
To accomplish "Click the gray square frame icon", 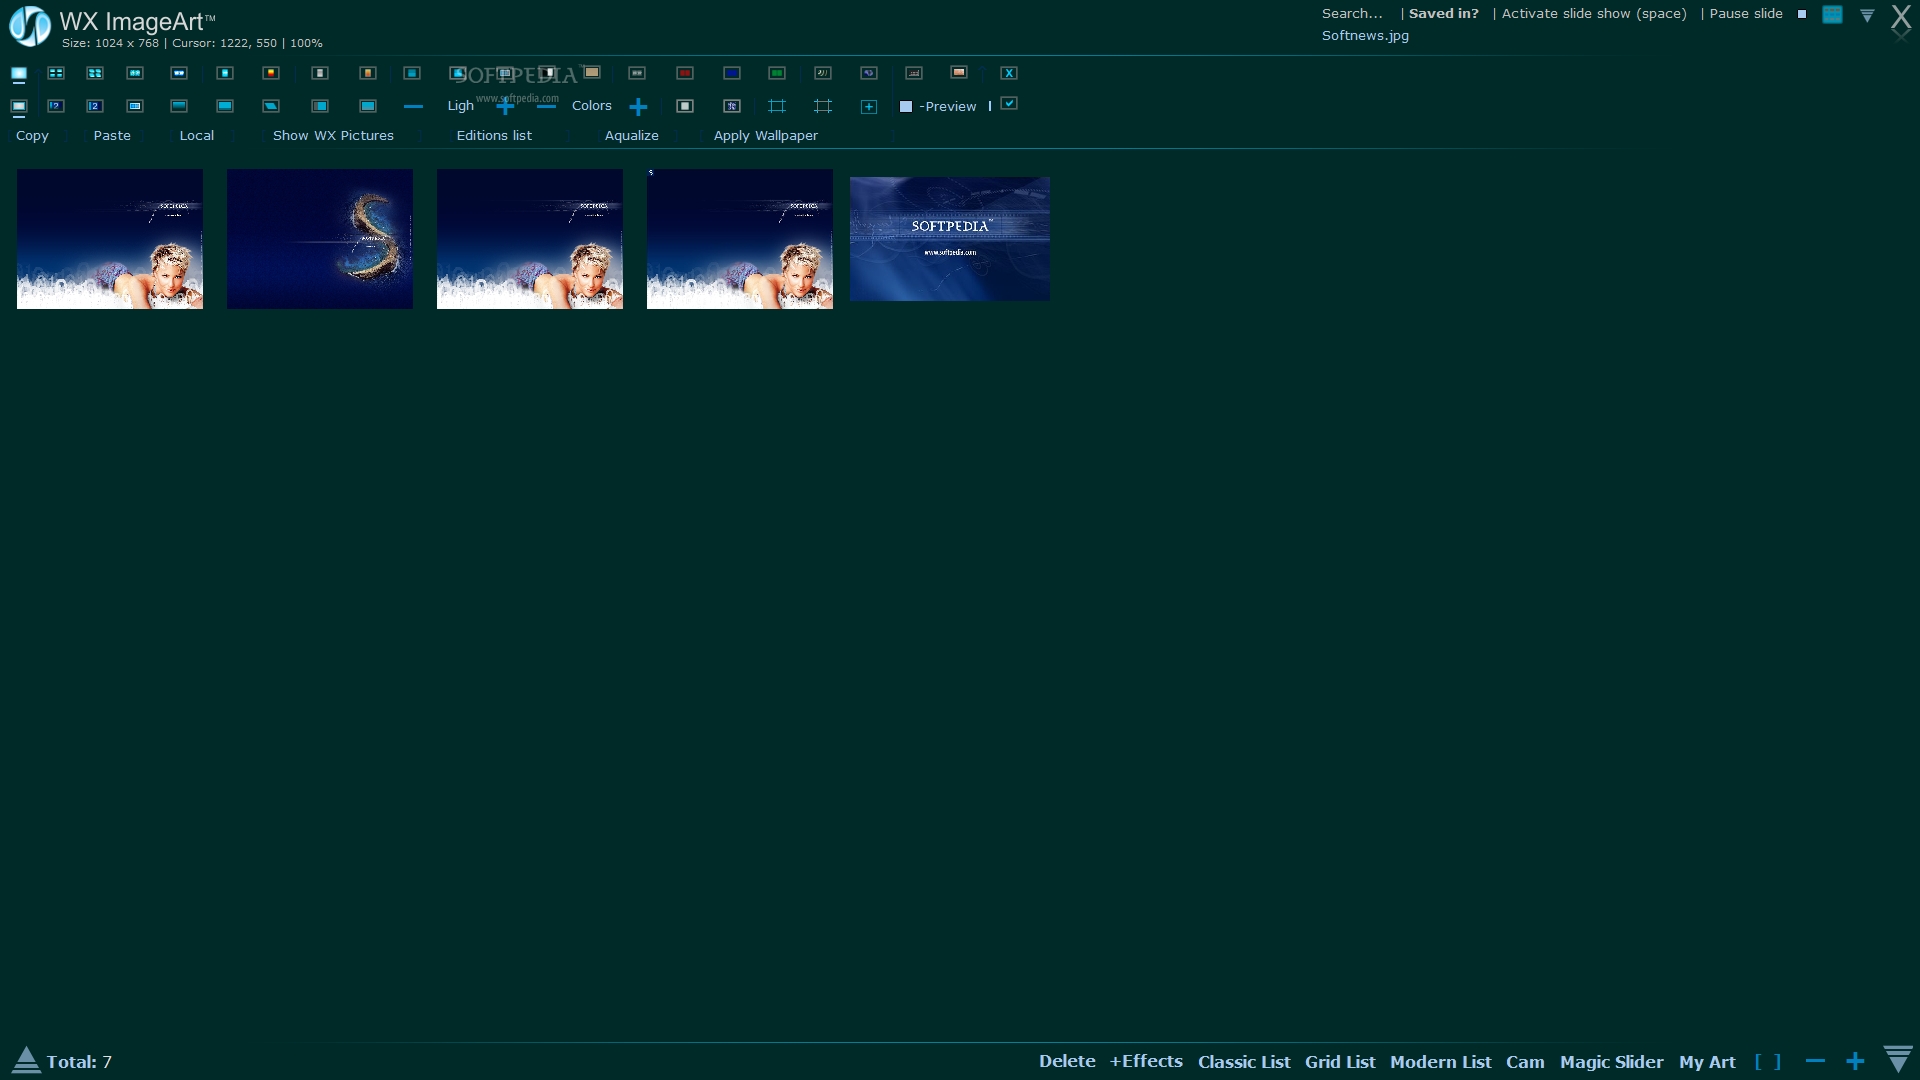I will pos(685,106).
